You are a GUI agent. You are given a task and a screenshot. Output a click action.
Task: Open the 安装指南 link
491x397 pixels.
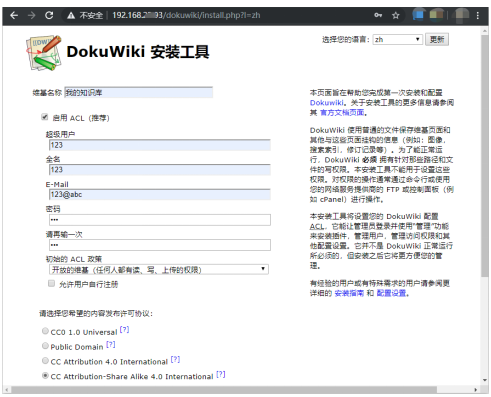coord(349,293)
